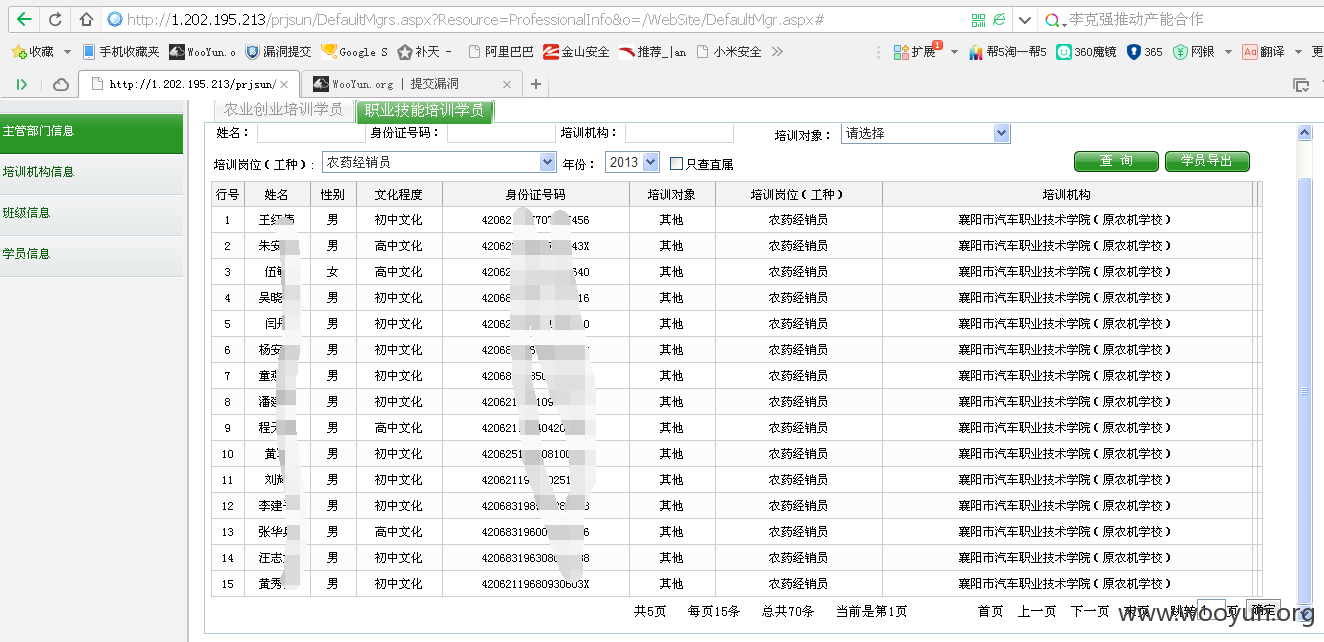Viewport: 1324px width, 642px height.
Task: Click the browser back arrow
Action: [x=24, y=19]
